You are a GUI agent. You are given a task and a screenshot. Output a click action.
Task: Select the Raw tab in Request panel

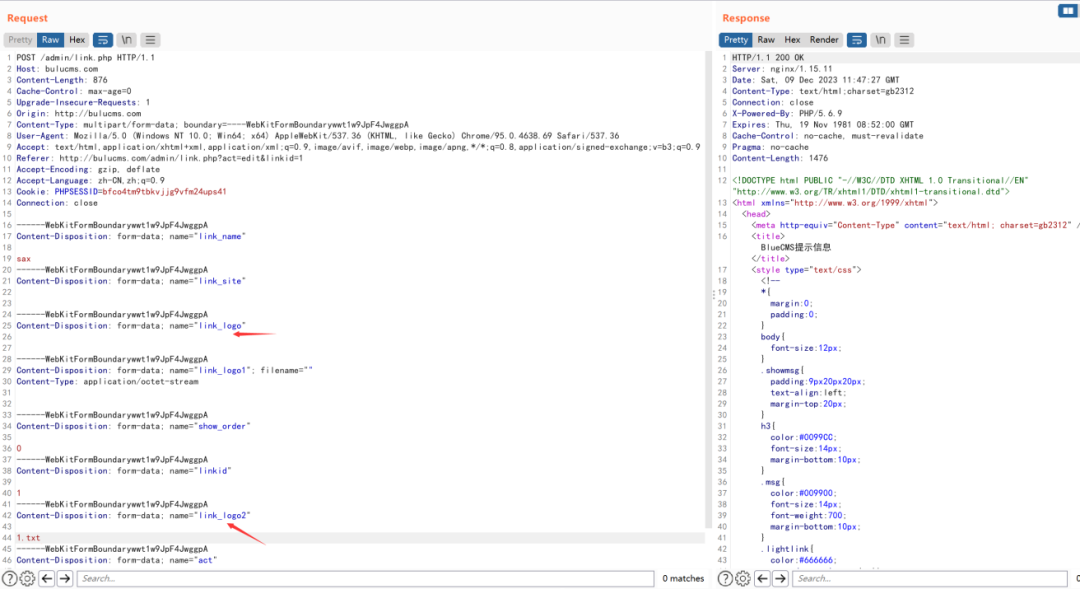point(50,40)
